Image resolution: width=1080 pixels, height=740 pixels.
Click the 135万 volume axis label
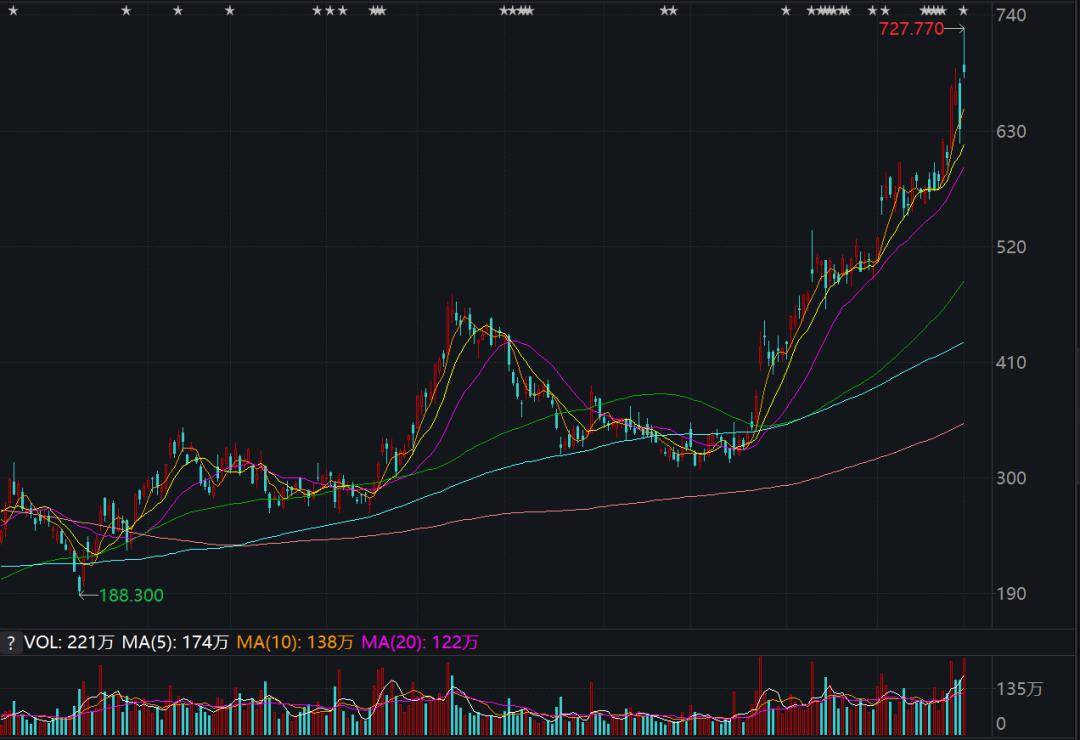point(1019,689)
